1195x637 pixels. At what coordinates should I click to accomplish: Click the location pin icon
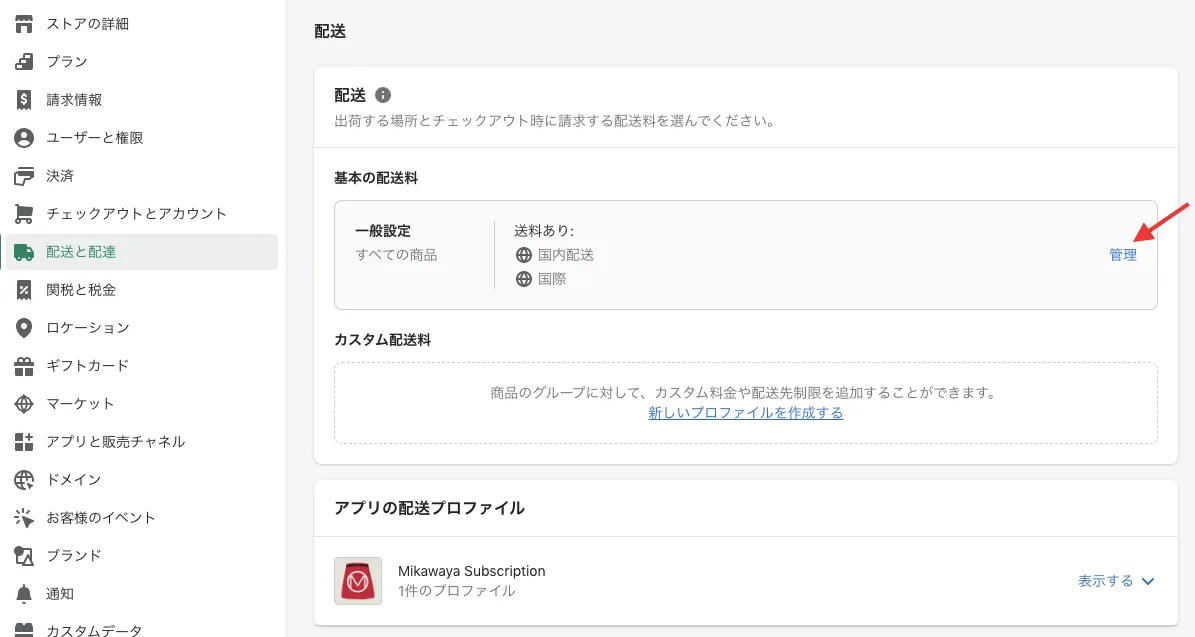tap(24, 328)
